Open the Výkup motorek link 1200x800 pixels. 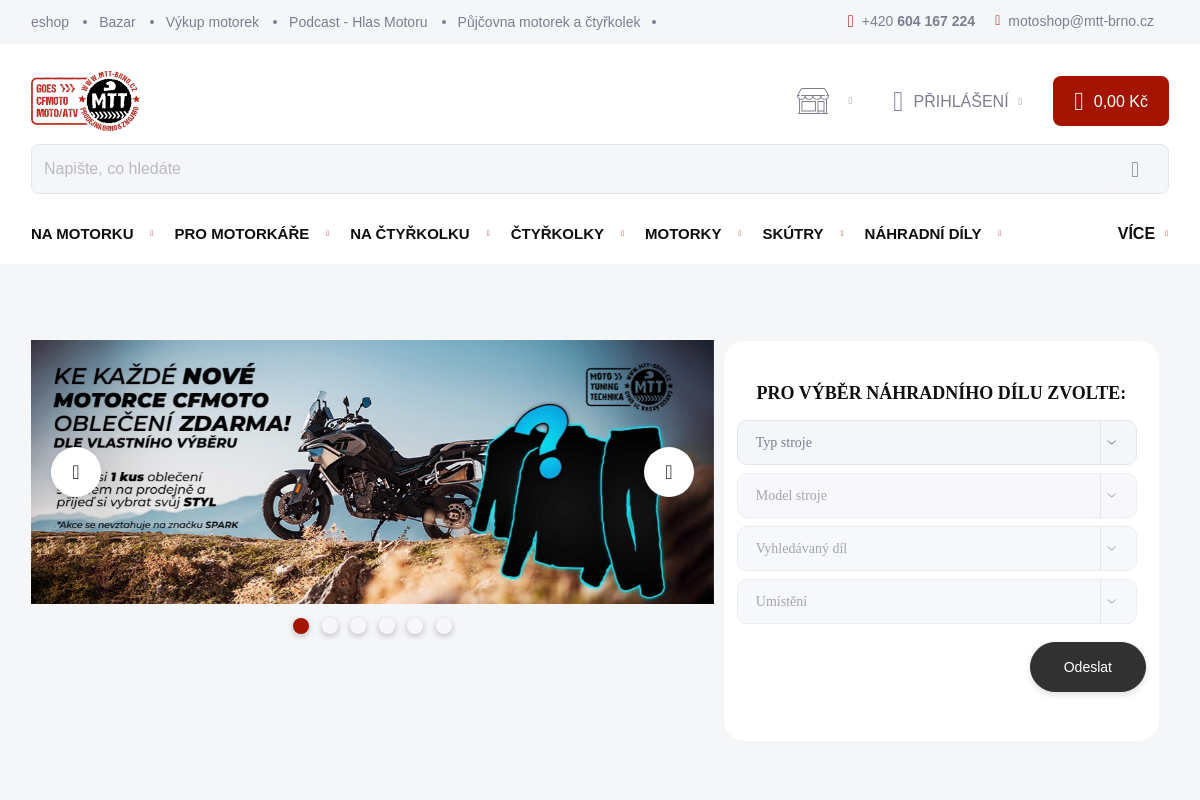(212, 22)
